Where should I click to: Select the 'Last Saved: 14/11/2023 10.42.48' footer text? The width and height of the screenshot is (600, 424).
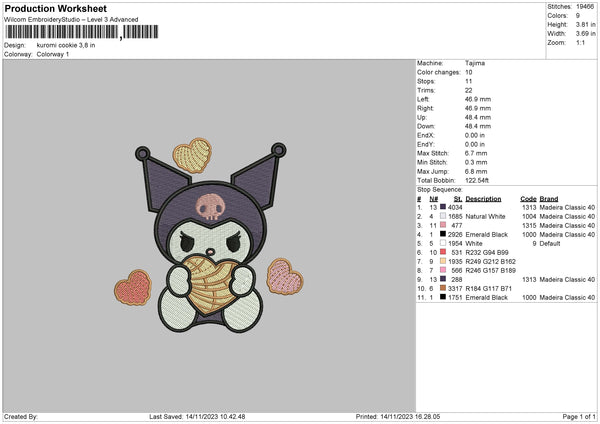click(x=197, y=416)
